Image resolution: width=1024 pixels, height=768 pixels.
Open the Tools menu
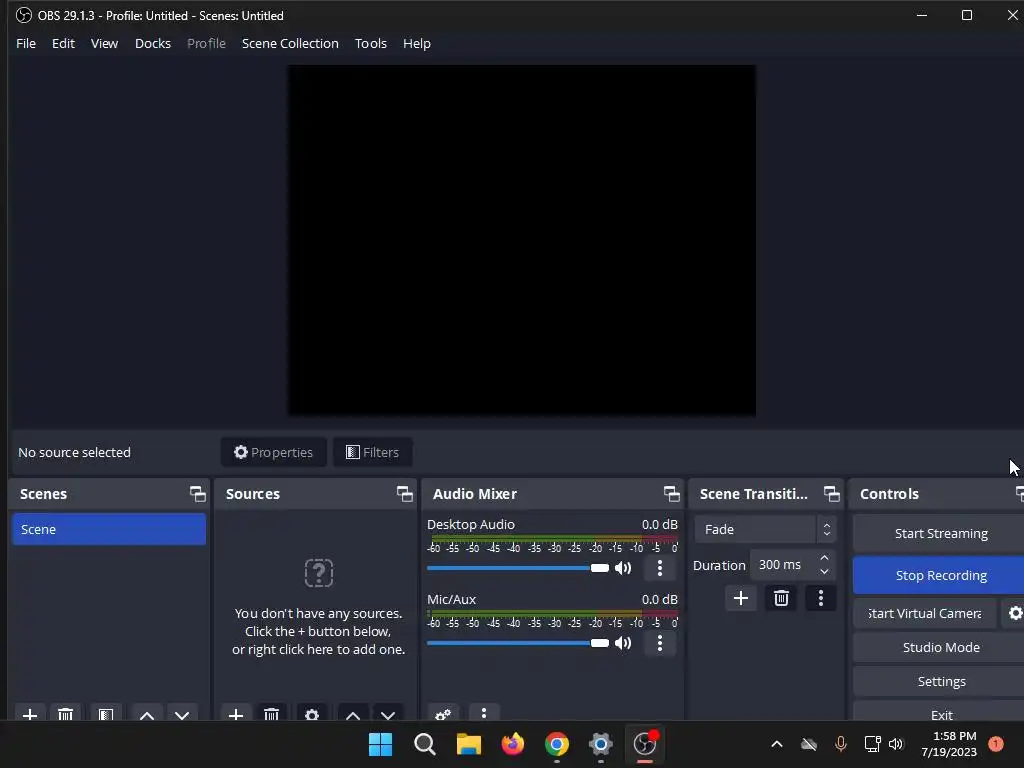coord(371,43)
